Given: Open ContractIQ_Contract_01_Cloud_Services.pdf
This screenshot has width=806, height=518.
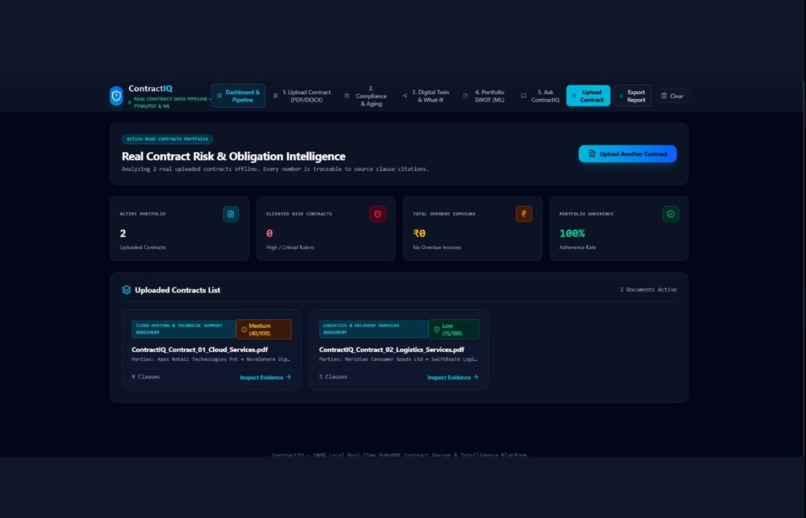Looking at the screenshot, I should [x=199, y=349].
